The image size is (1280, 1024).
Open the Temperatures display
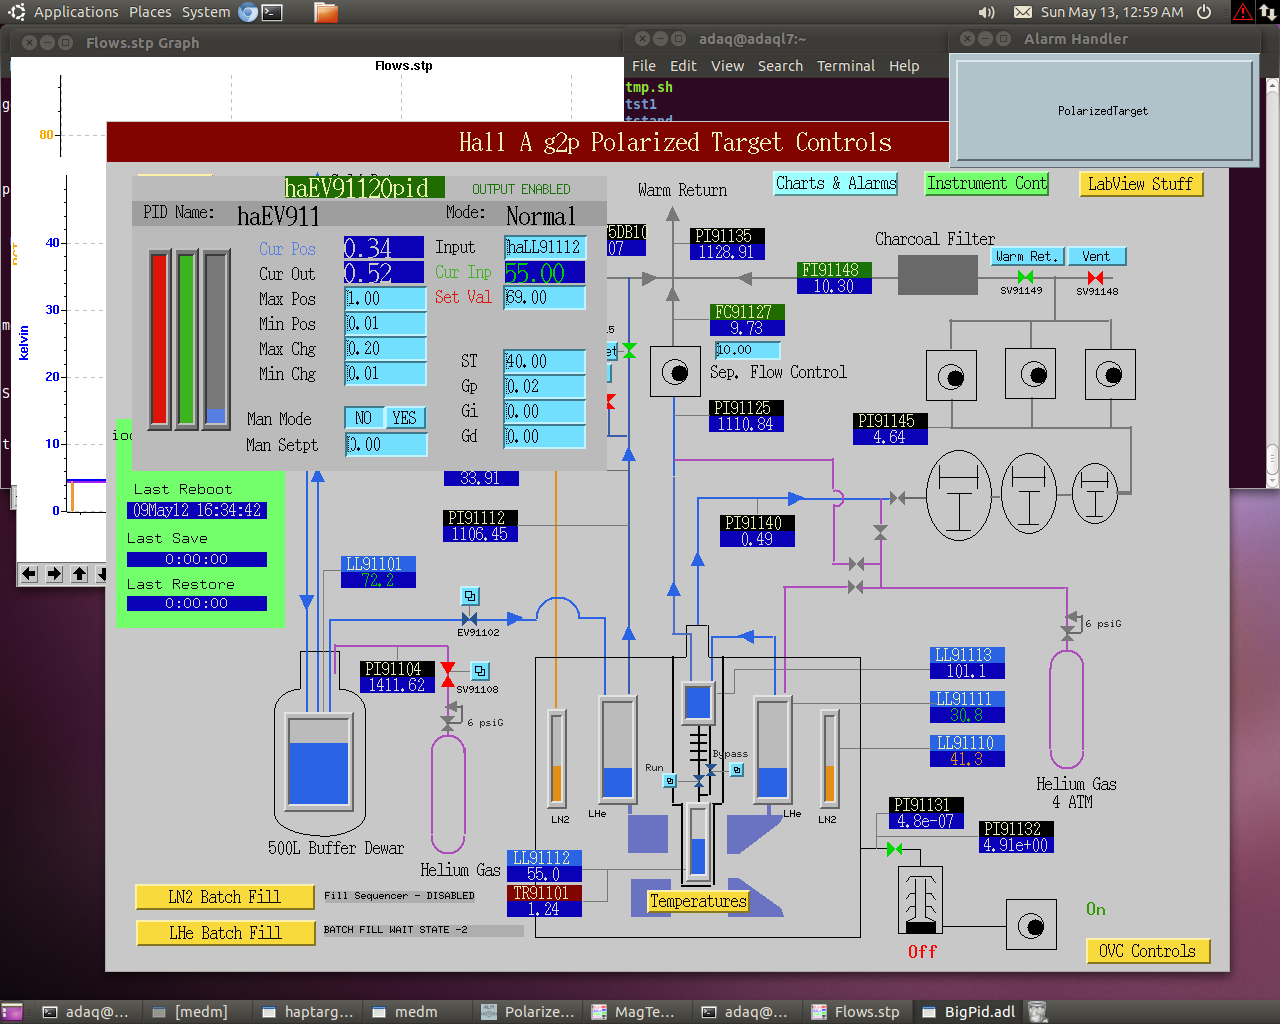tap(698, 901)
